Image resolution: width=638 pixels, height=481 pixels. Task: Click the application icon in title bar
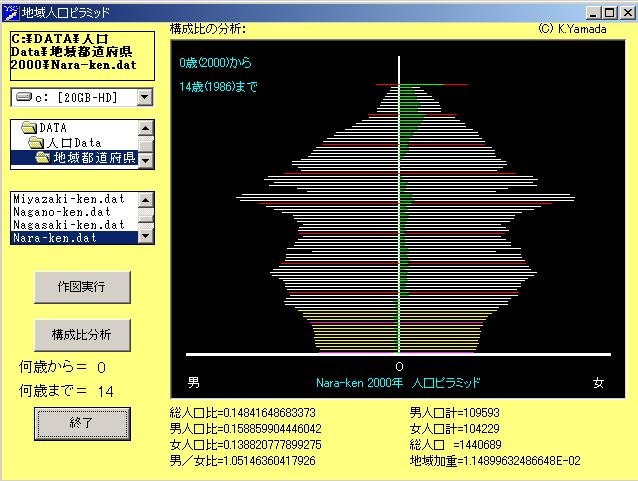click(x=11, y=13)
